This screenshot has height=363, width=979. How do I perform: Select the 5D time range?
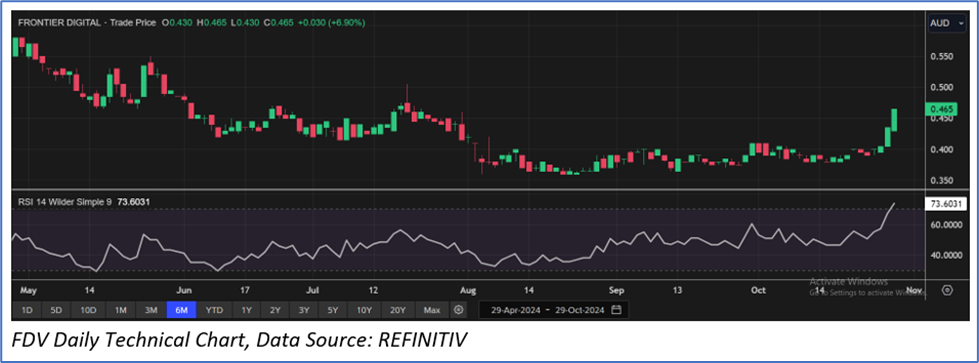tap(57, 310)
